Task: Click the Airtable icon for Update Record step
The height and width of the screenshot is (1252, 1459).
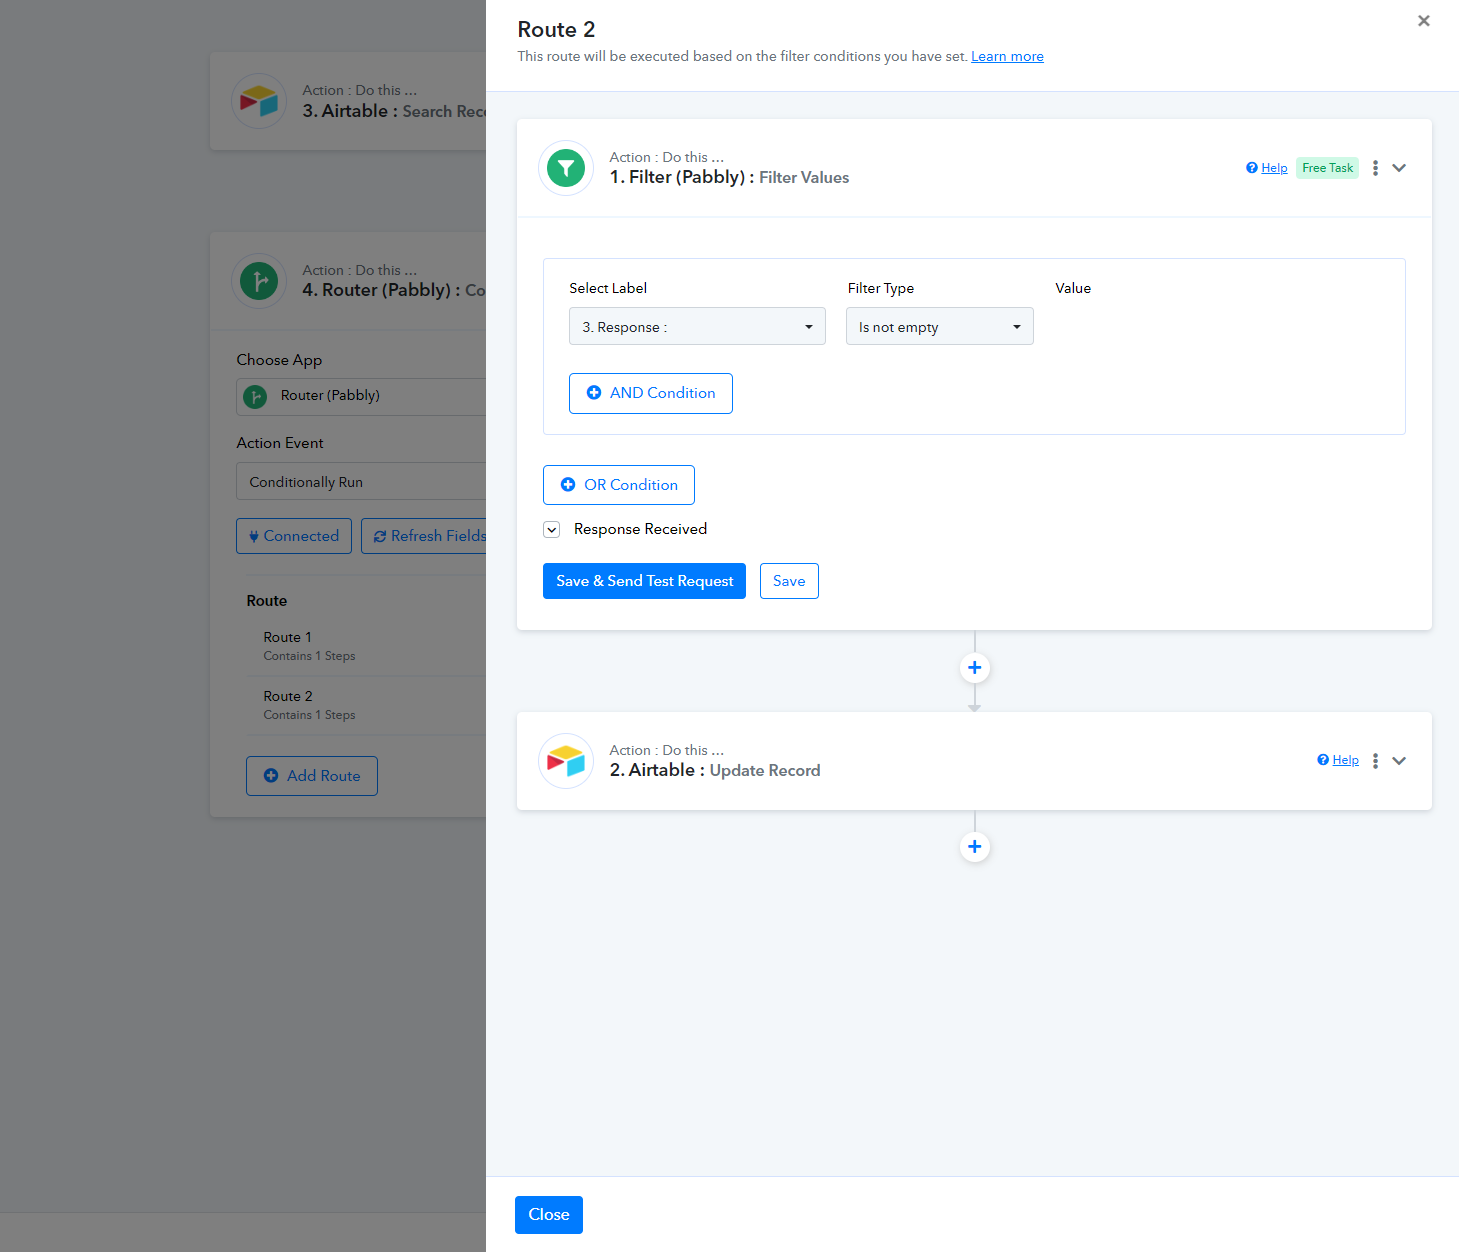Action: [x=566, y=761]
